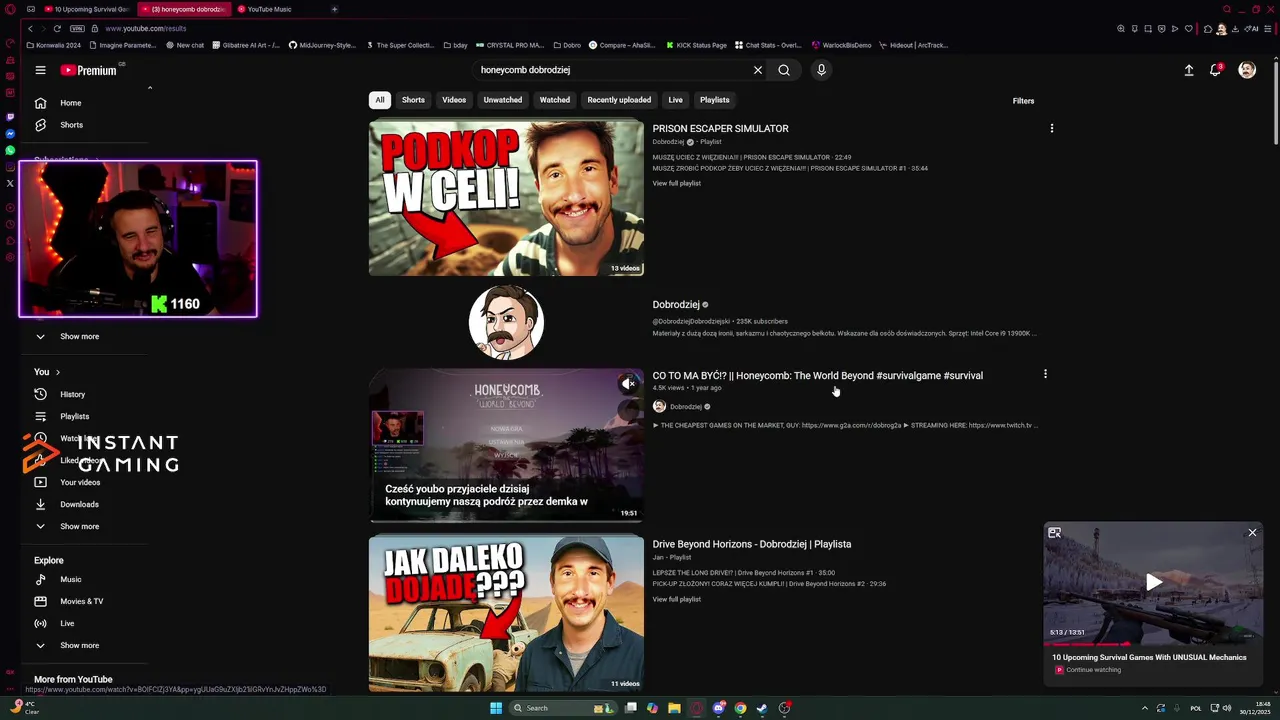Seek in the miniplayer progress bar
The height and width of the screenshot is (720, 1280).
[1154, 643]
